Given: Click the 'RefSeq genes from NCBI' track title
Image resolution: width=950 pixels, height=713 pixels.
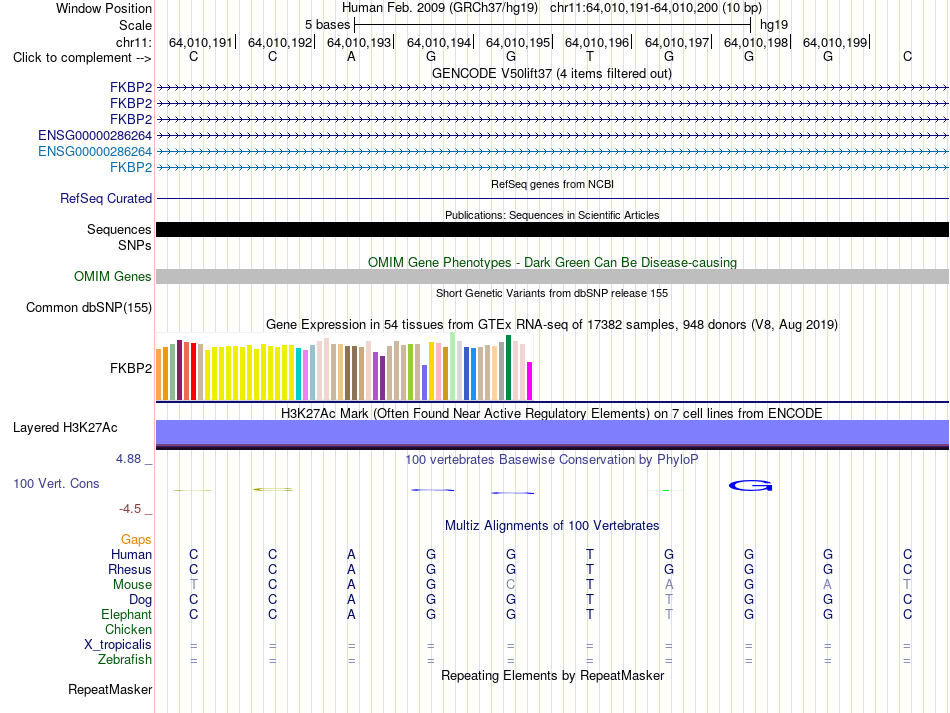Looking at the screenshot, I should pyautogui.click(x=552, y=184).
